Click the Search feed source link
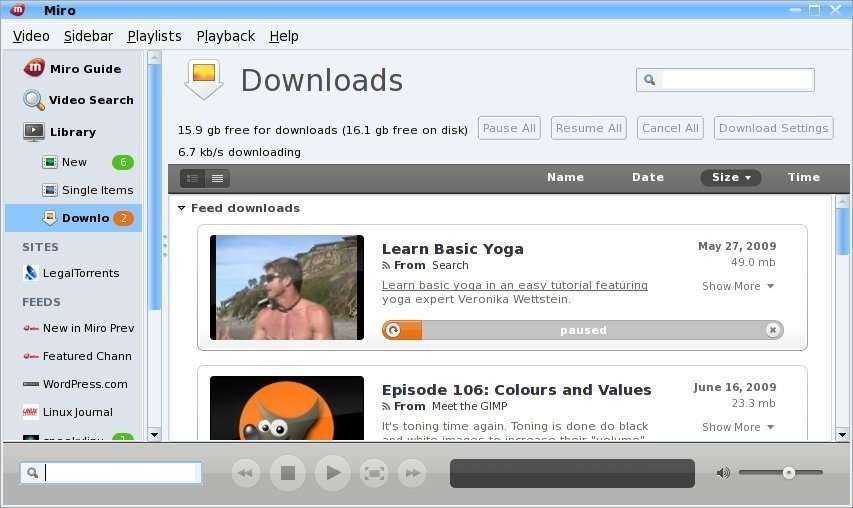Screen dimensions: 853x508 pyautogui.click(x=450, y=265)
